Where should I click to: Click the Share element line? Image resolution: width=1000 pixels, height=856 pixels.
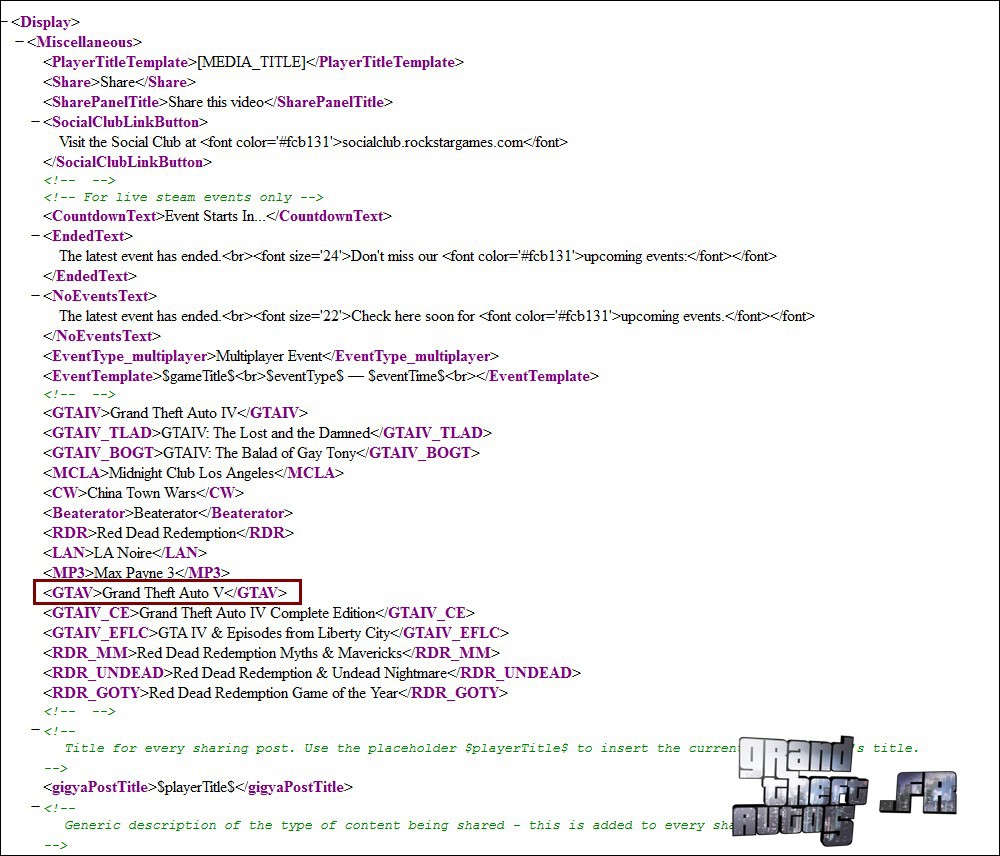pyautogui.click(x=119, y=82)
